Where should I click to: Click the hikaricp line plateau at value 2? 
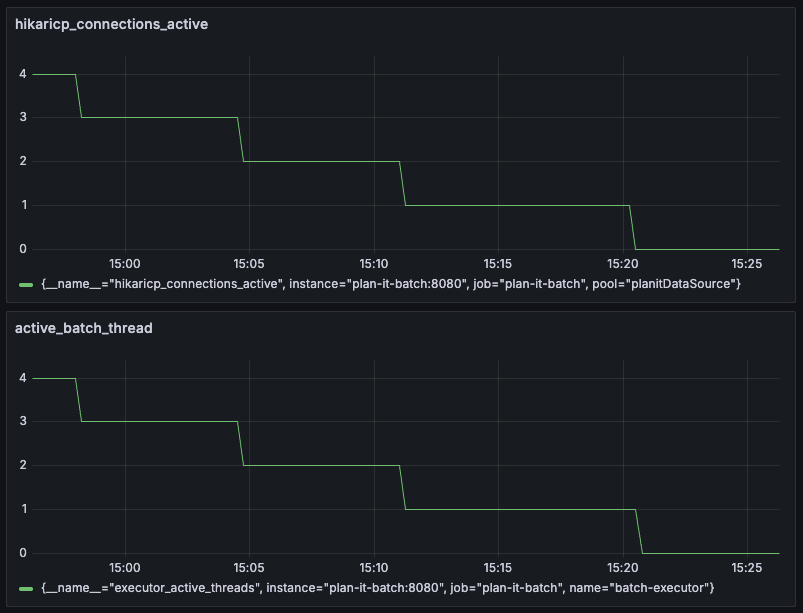coord(320,161)
